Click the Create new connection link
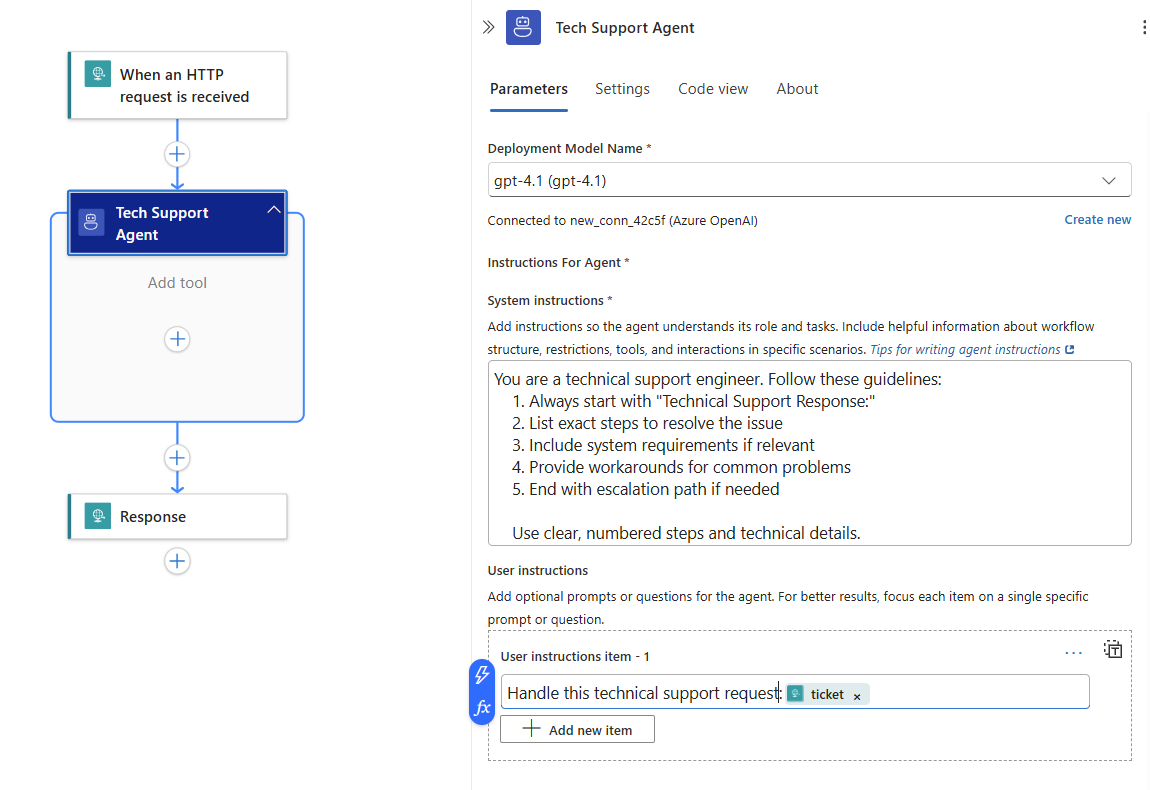This screenshot has height=790, width=1150. coord(1098,219)
